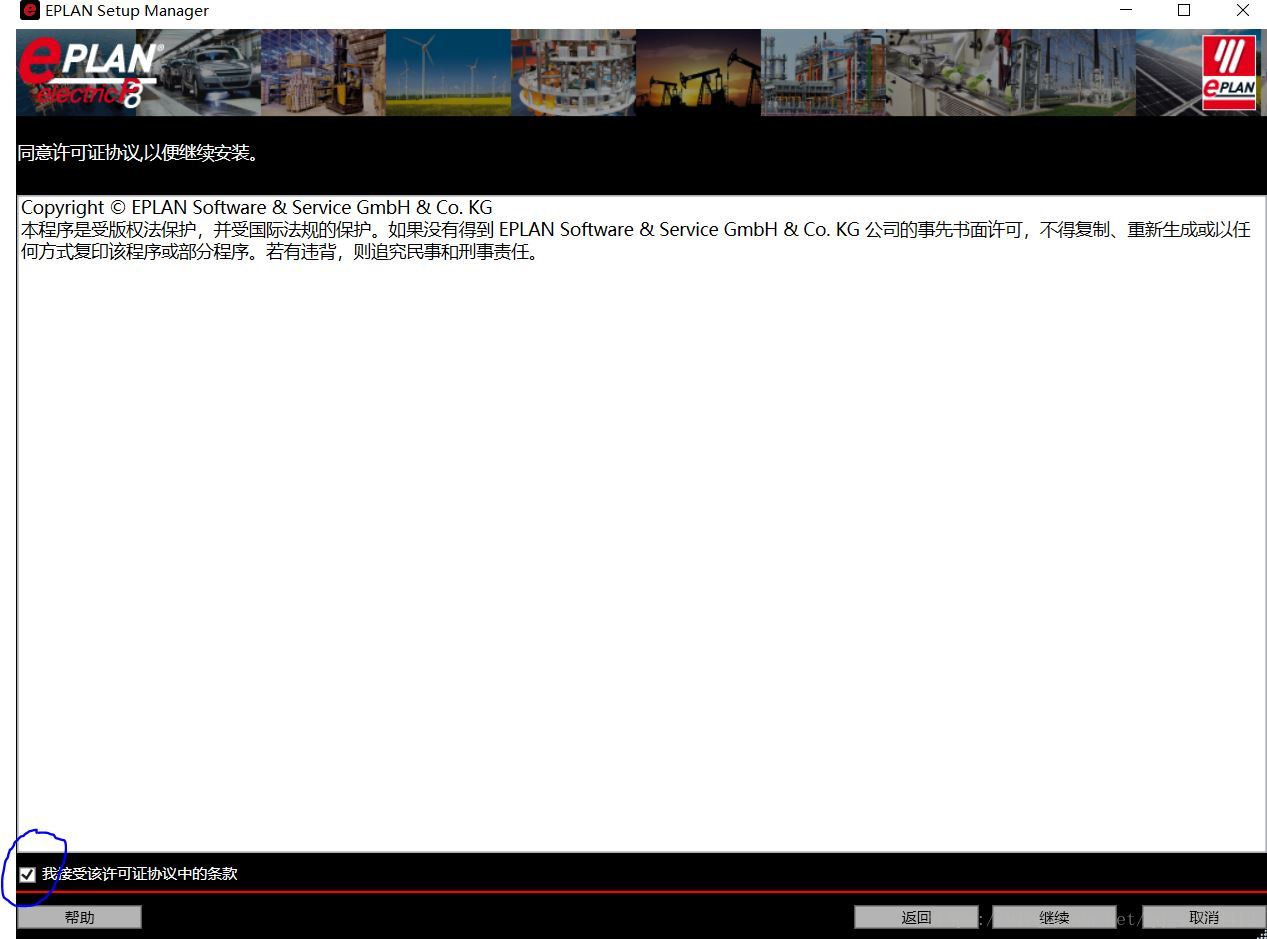Minimize the EPLAN Setup Manager window
1267x939 pixels.
1126,11
